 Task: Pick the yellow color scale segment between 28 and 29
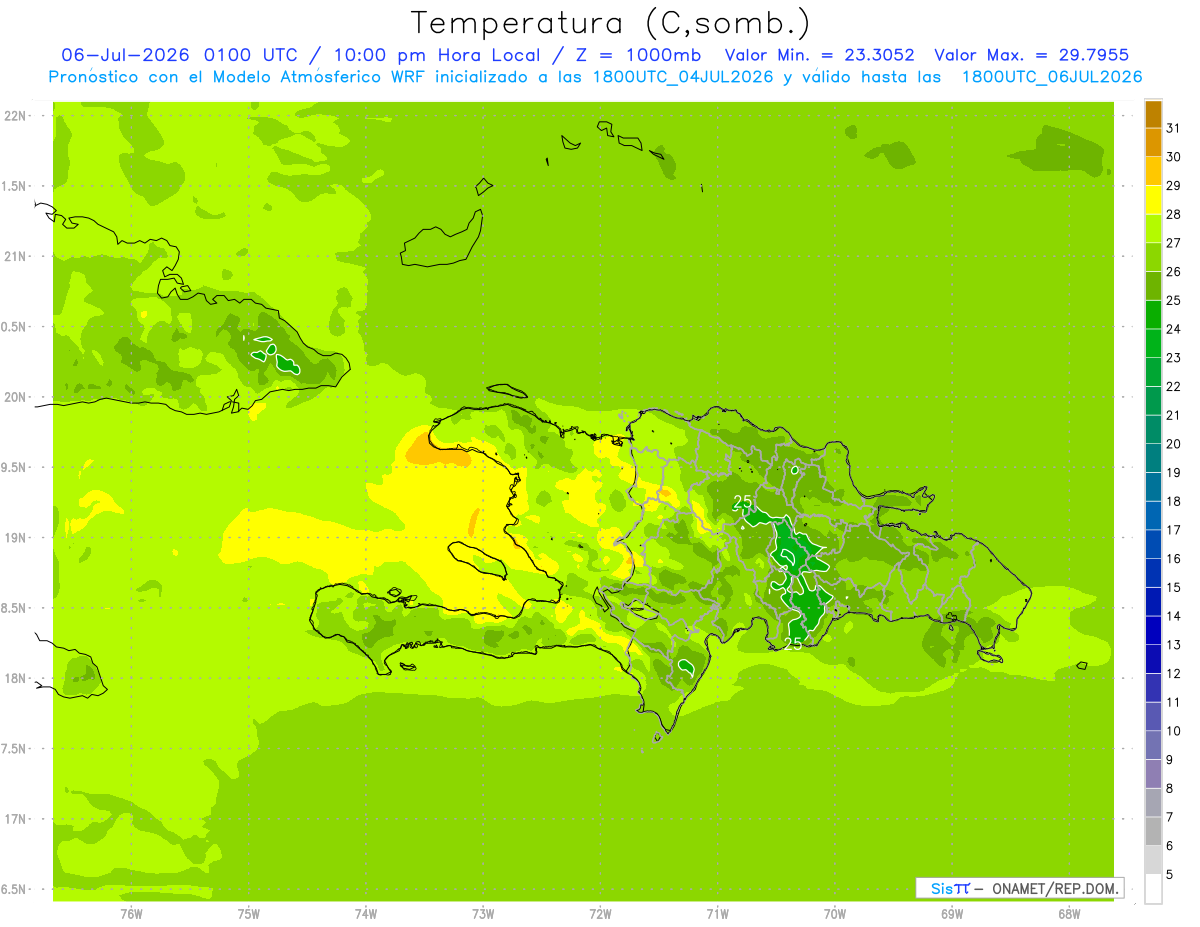tap(1153, 200)
